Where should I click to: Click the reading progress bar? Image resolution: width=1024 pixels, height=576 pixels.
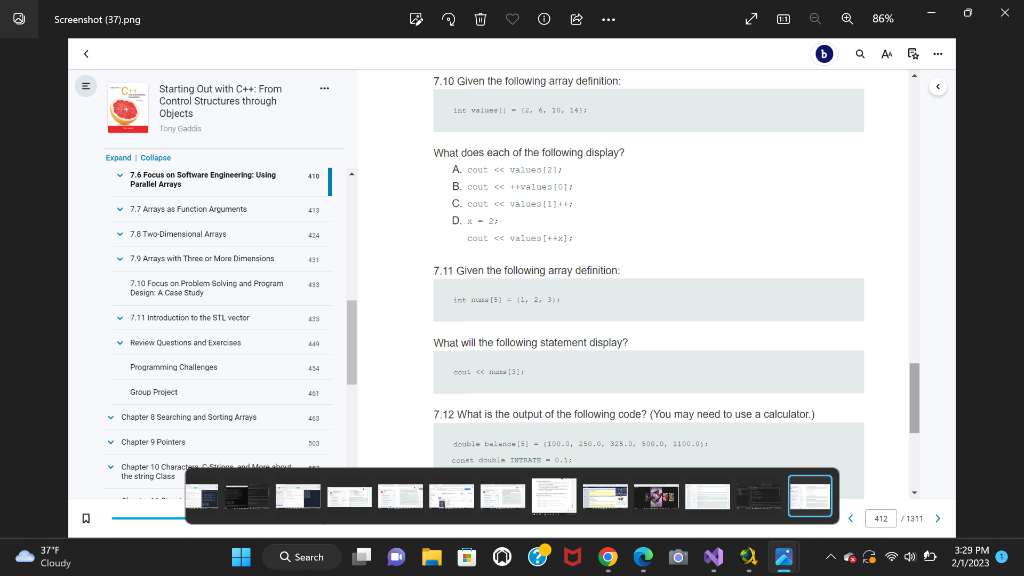[x=149, y=518]
